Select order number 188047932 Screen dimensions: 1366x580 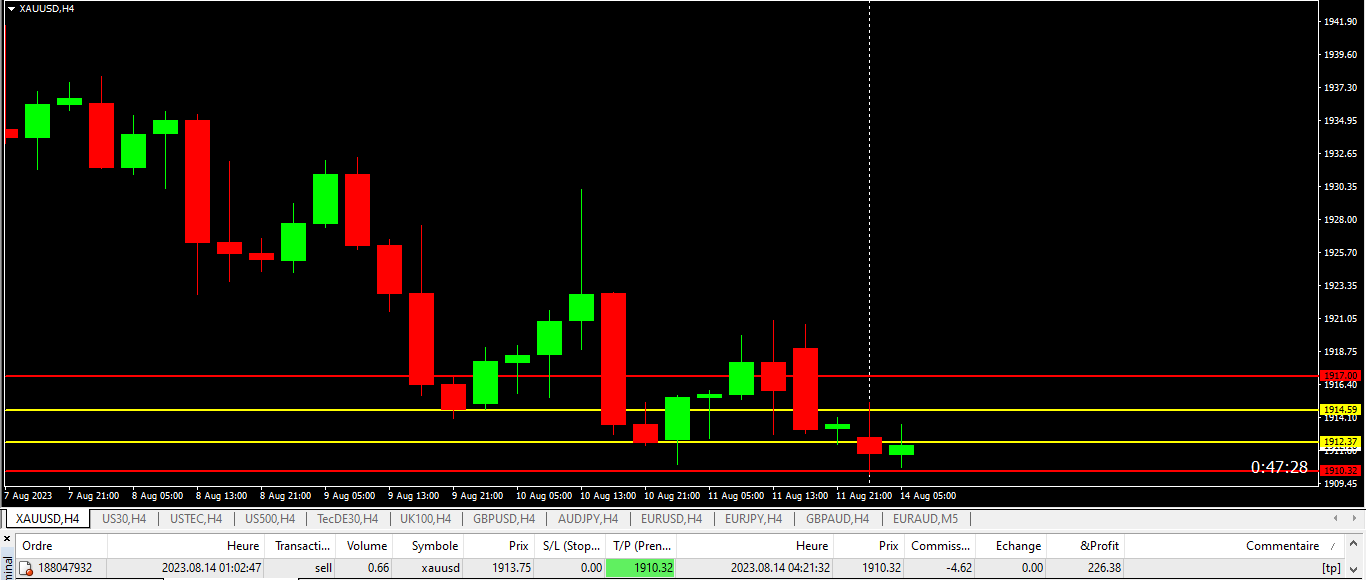coord(65,568)
